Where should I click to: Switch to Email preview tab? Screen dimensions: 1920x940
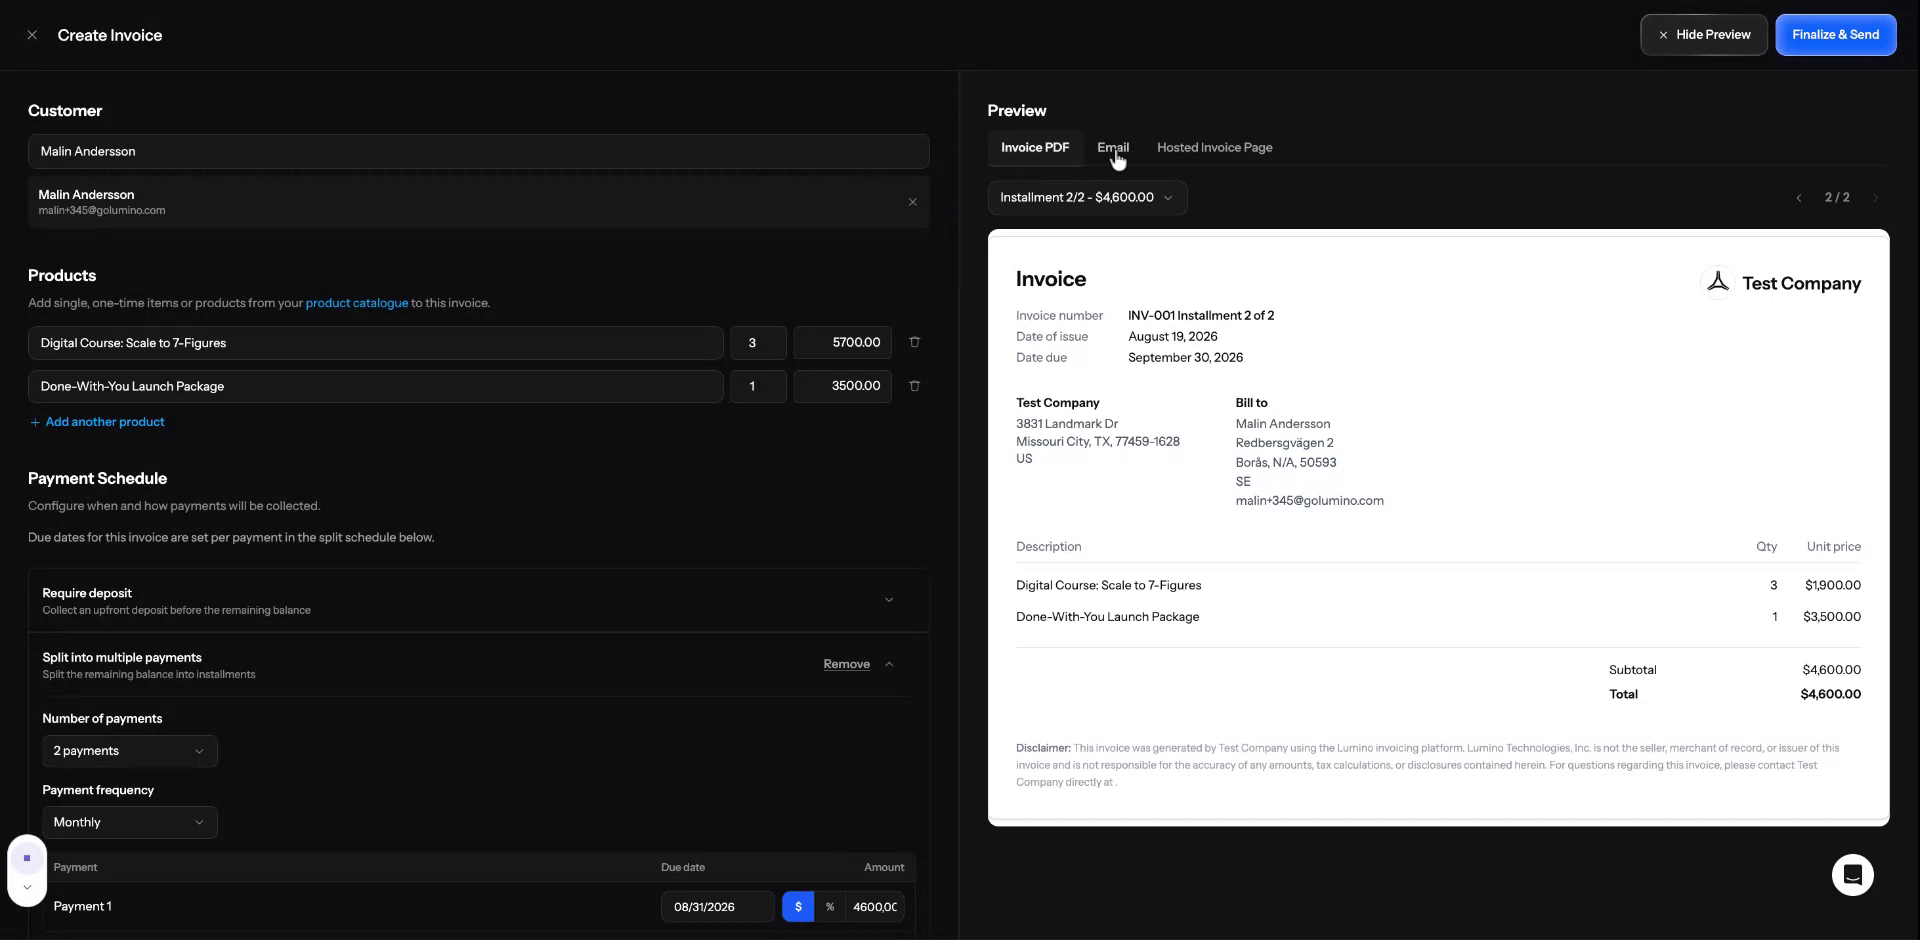tap(1113, 147)
